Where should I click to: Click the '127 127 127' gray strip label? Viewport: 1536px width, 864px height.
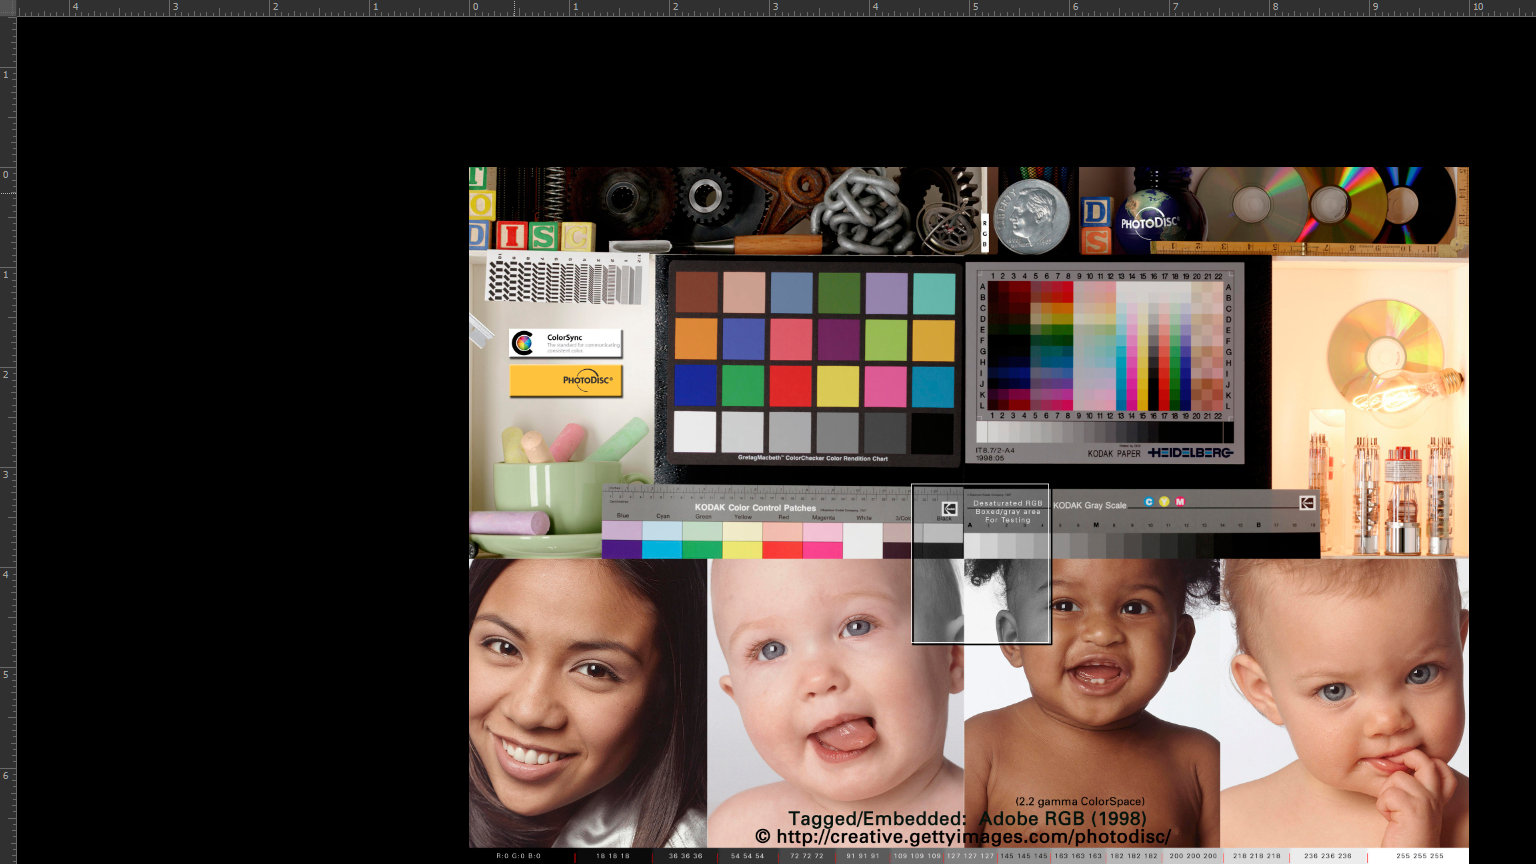click(970, 856)
